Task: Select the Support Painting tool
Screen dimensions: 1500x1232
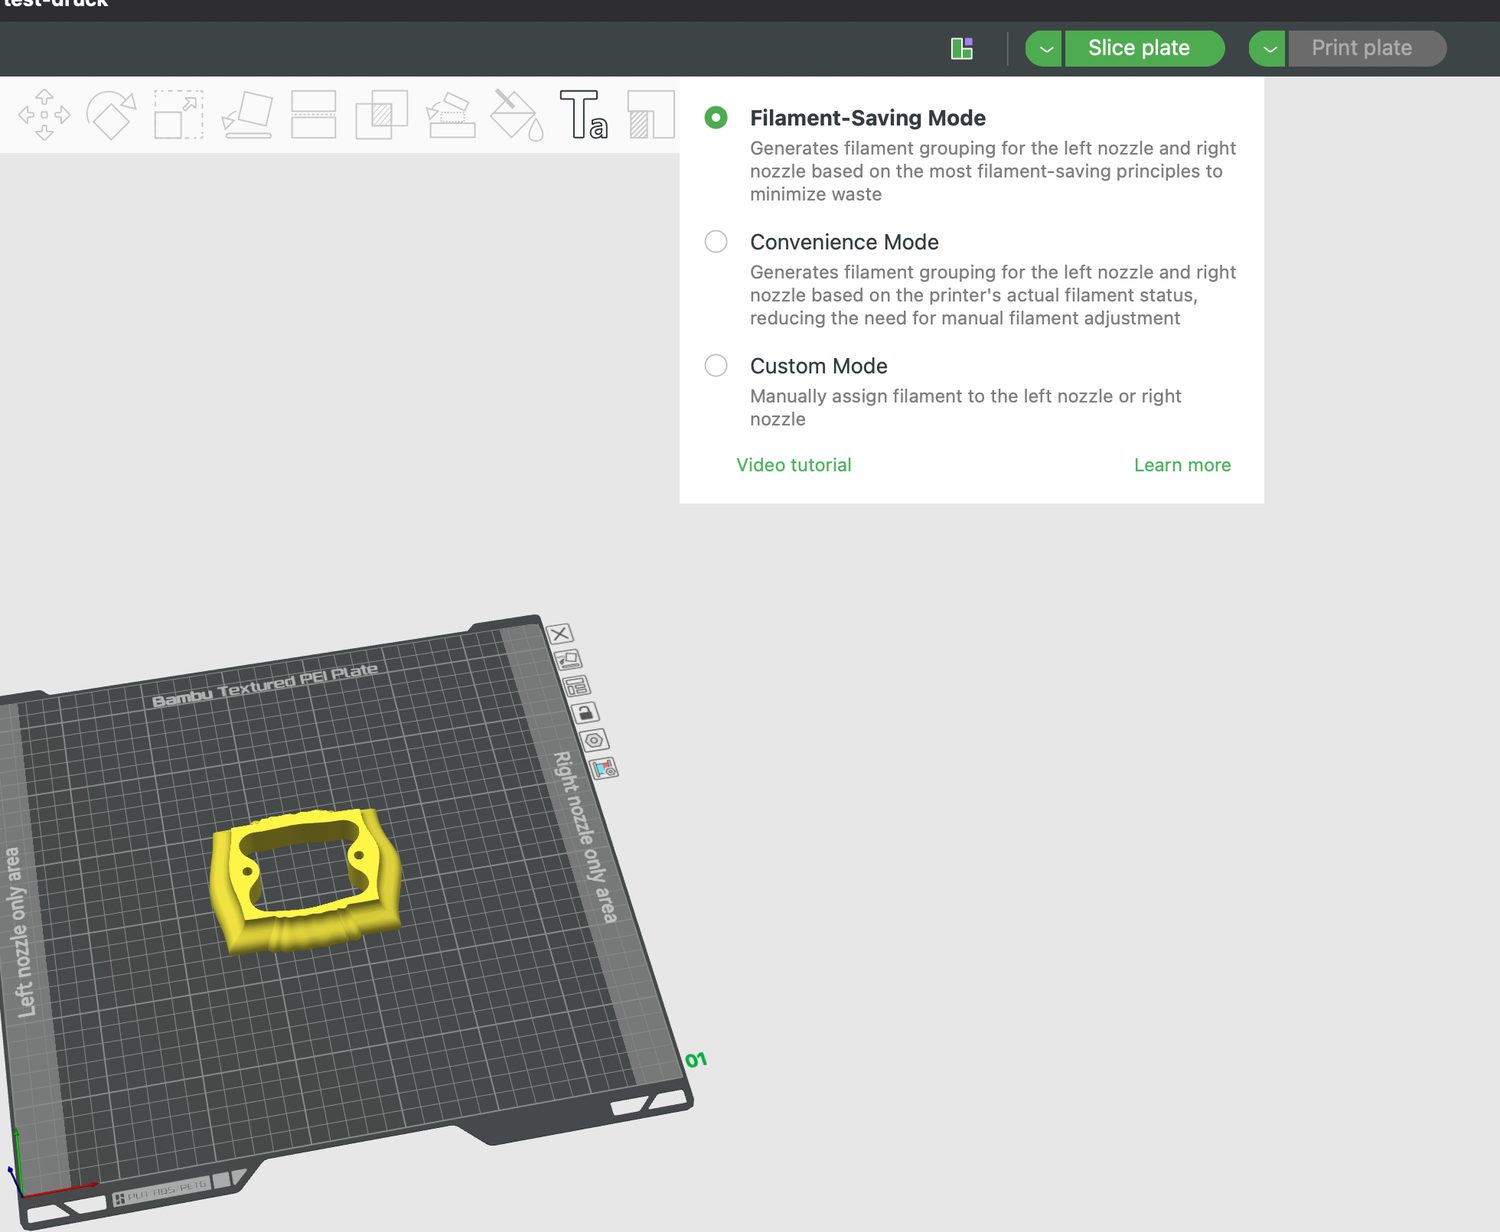Action: [x=450, y=115]
